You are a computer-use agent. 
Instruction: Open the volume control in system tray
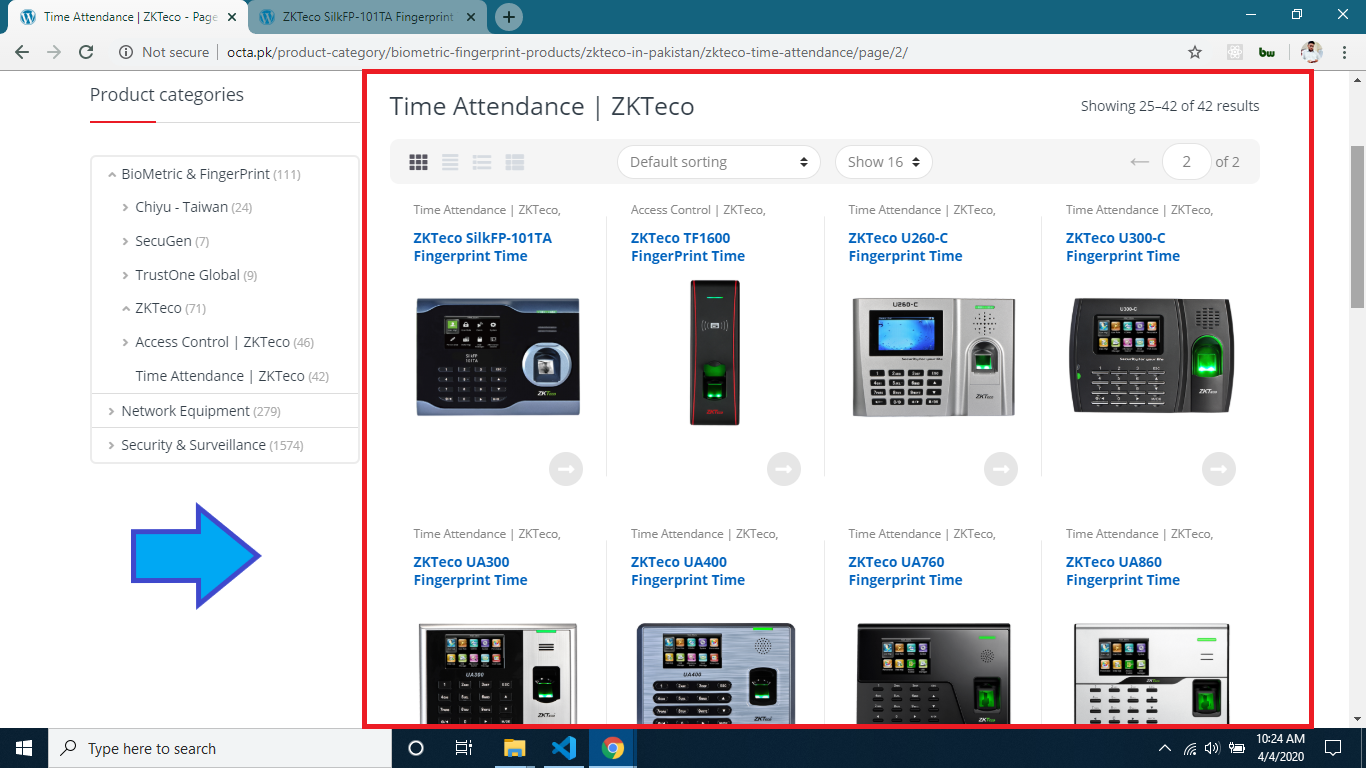tap(1212, 748)
